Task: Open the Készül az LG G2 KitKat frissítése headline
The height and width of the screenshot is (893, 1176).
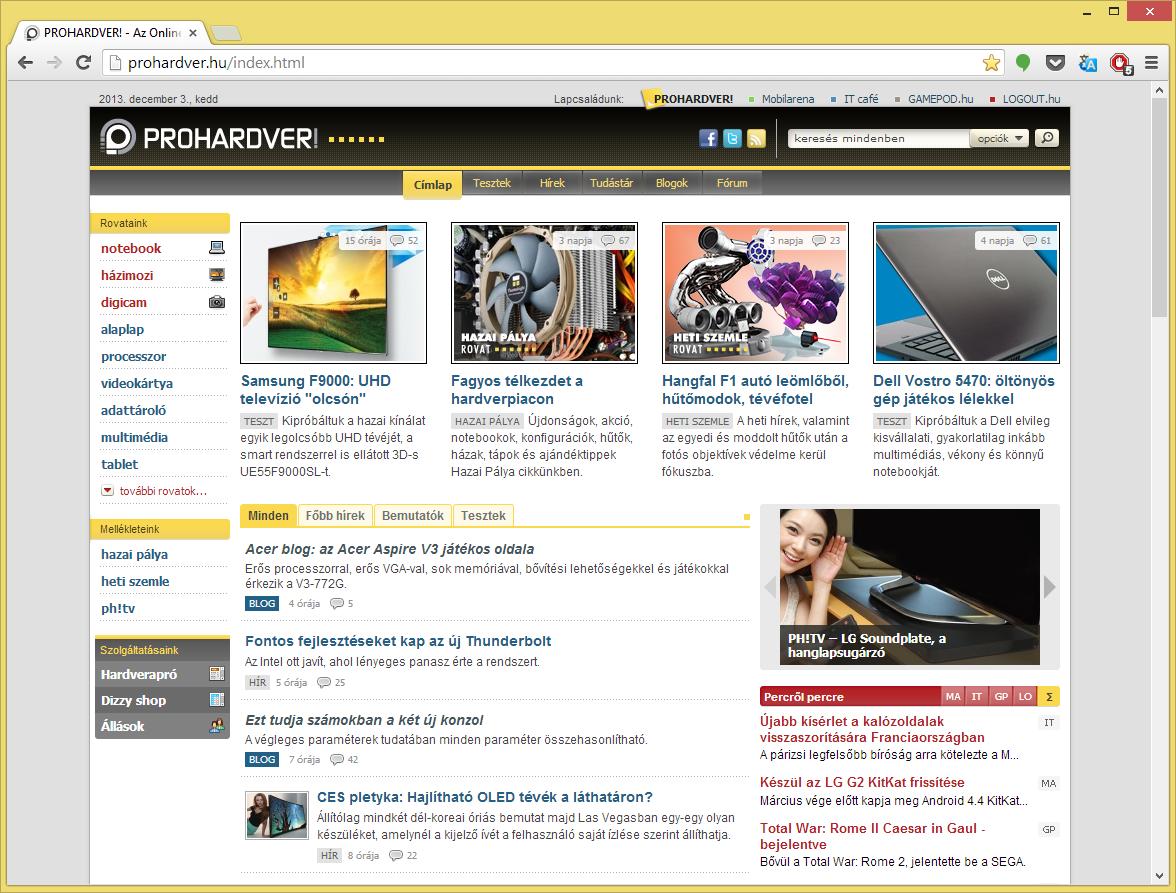Action: click(x=862, y=783)
